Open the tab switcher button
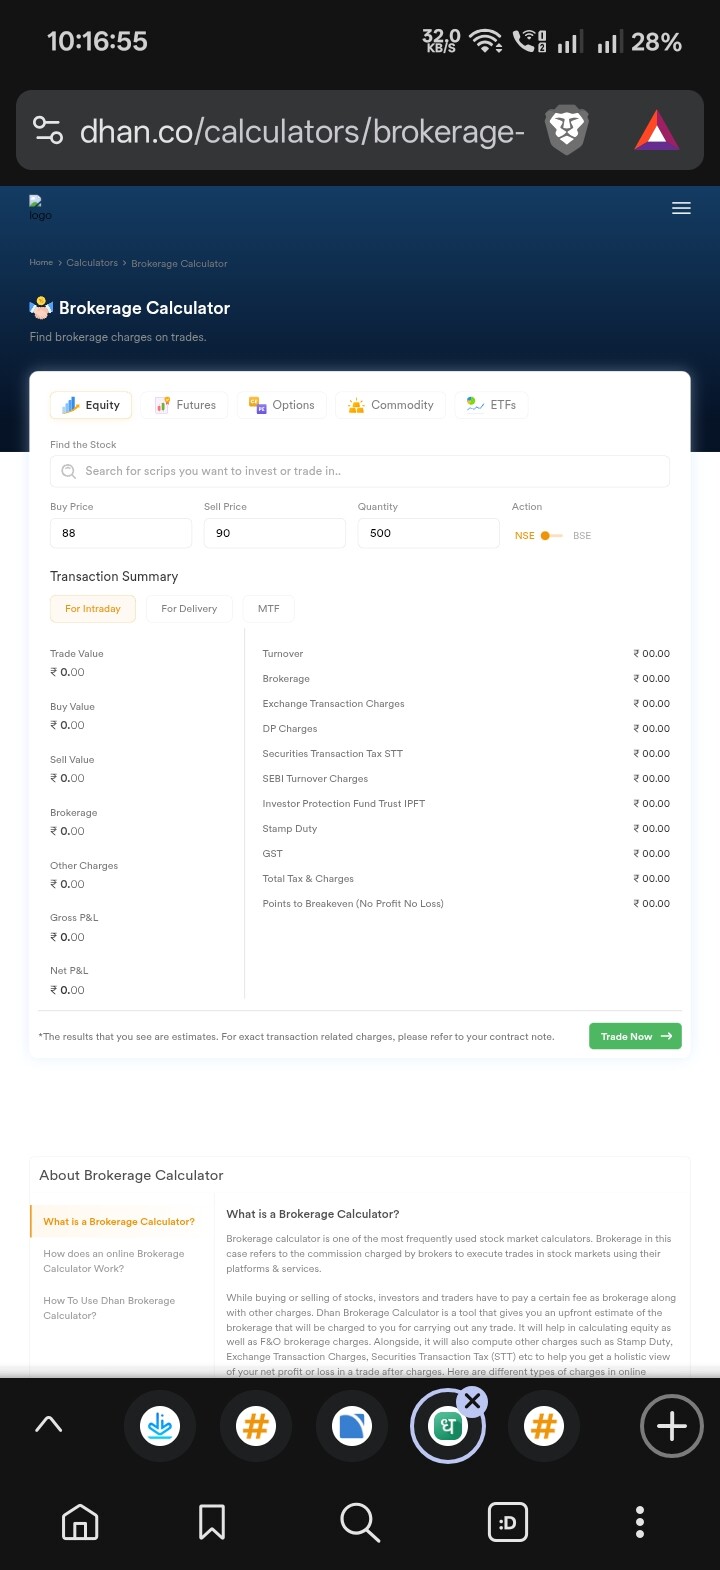Screen dimensions: 720x1570 click(508, 1522)
